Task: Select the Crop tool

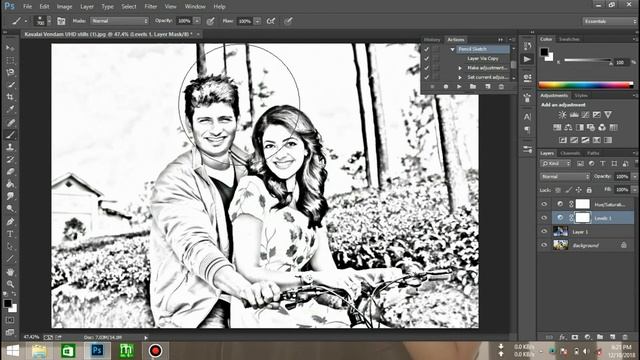Action: (x=10, y=97)
